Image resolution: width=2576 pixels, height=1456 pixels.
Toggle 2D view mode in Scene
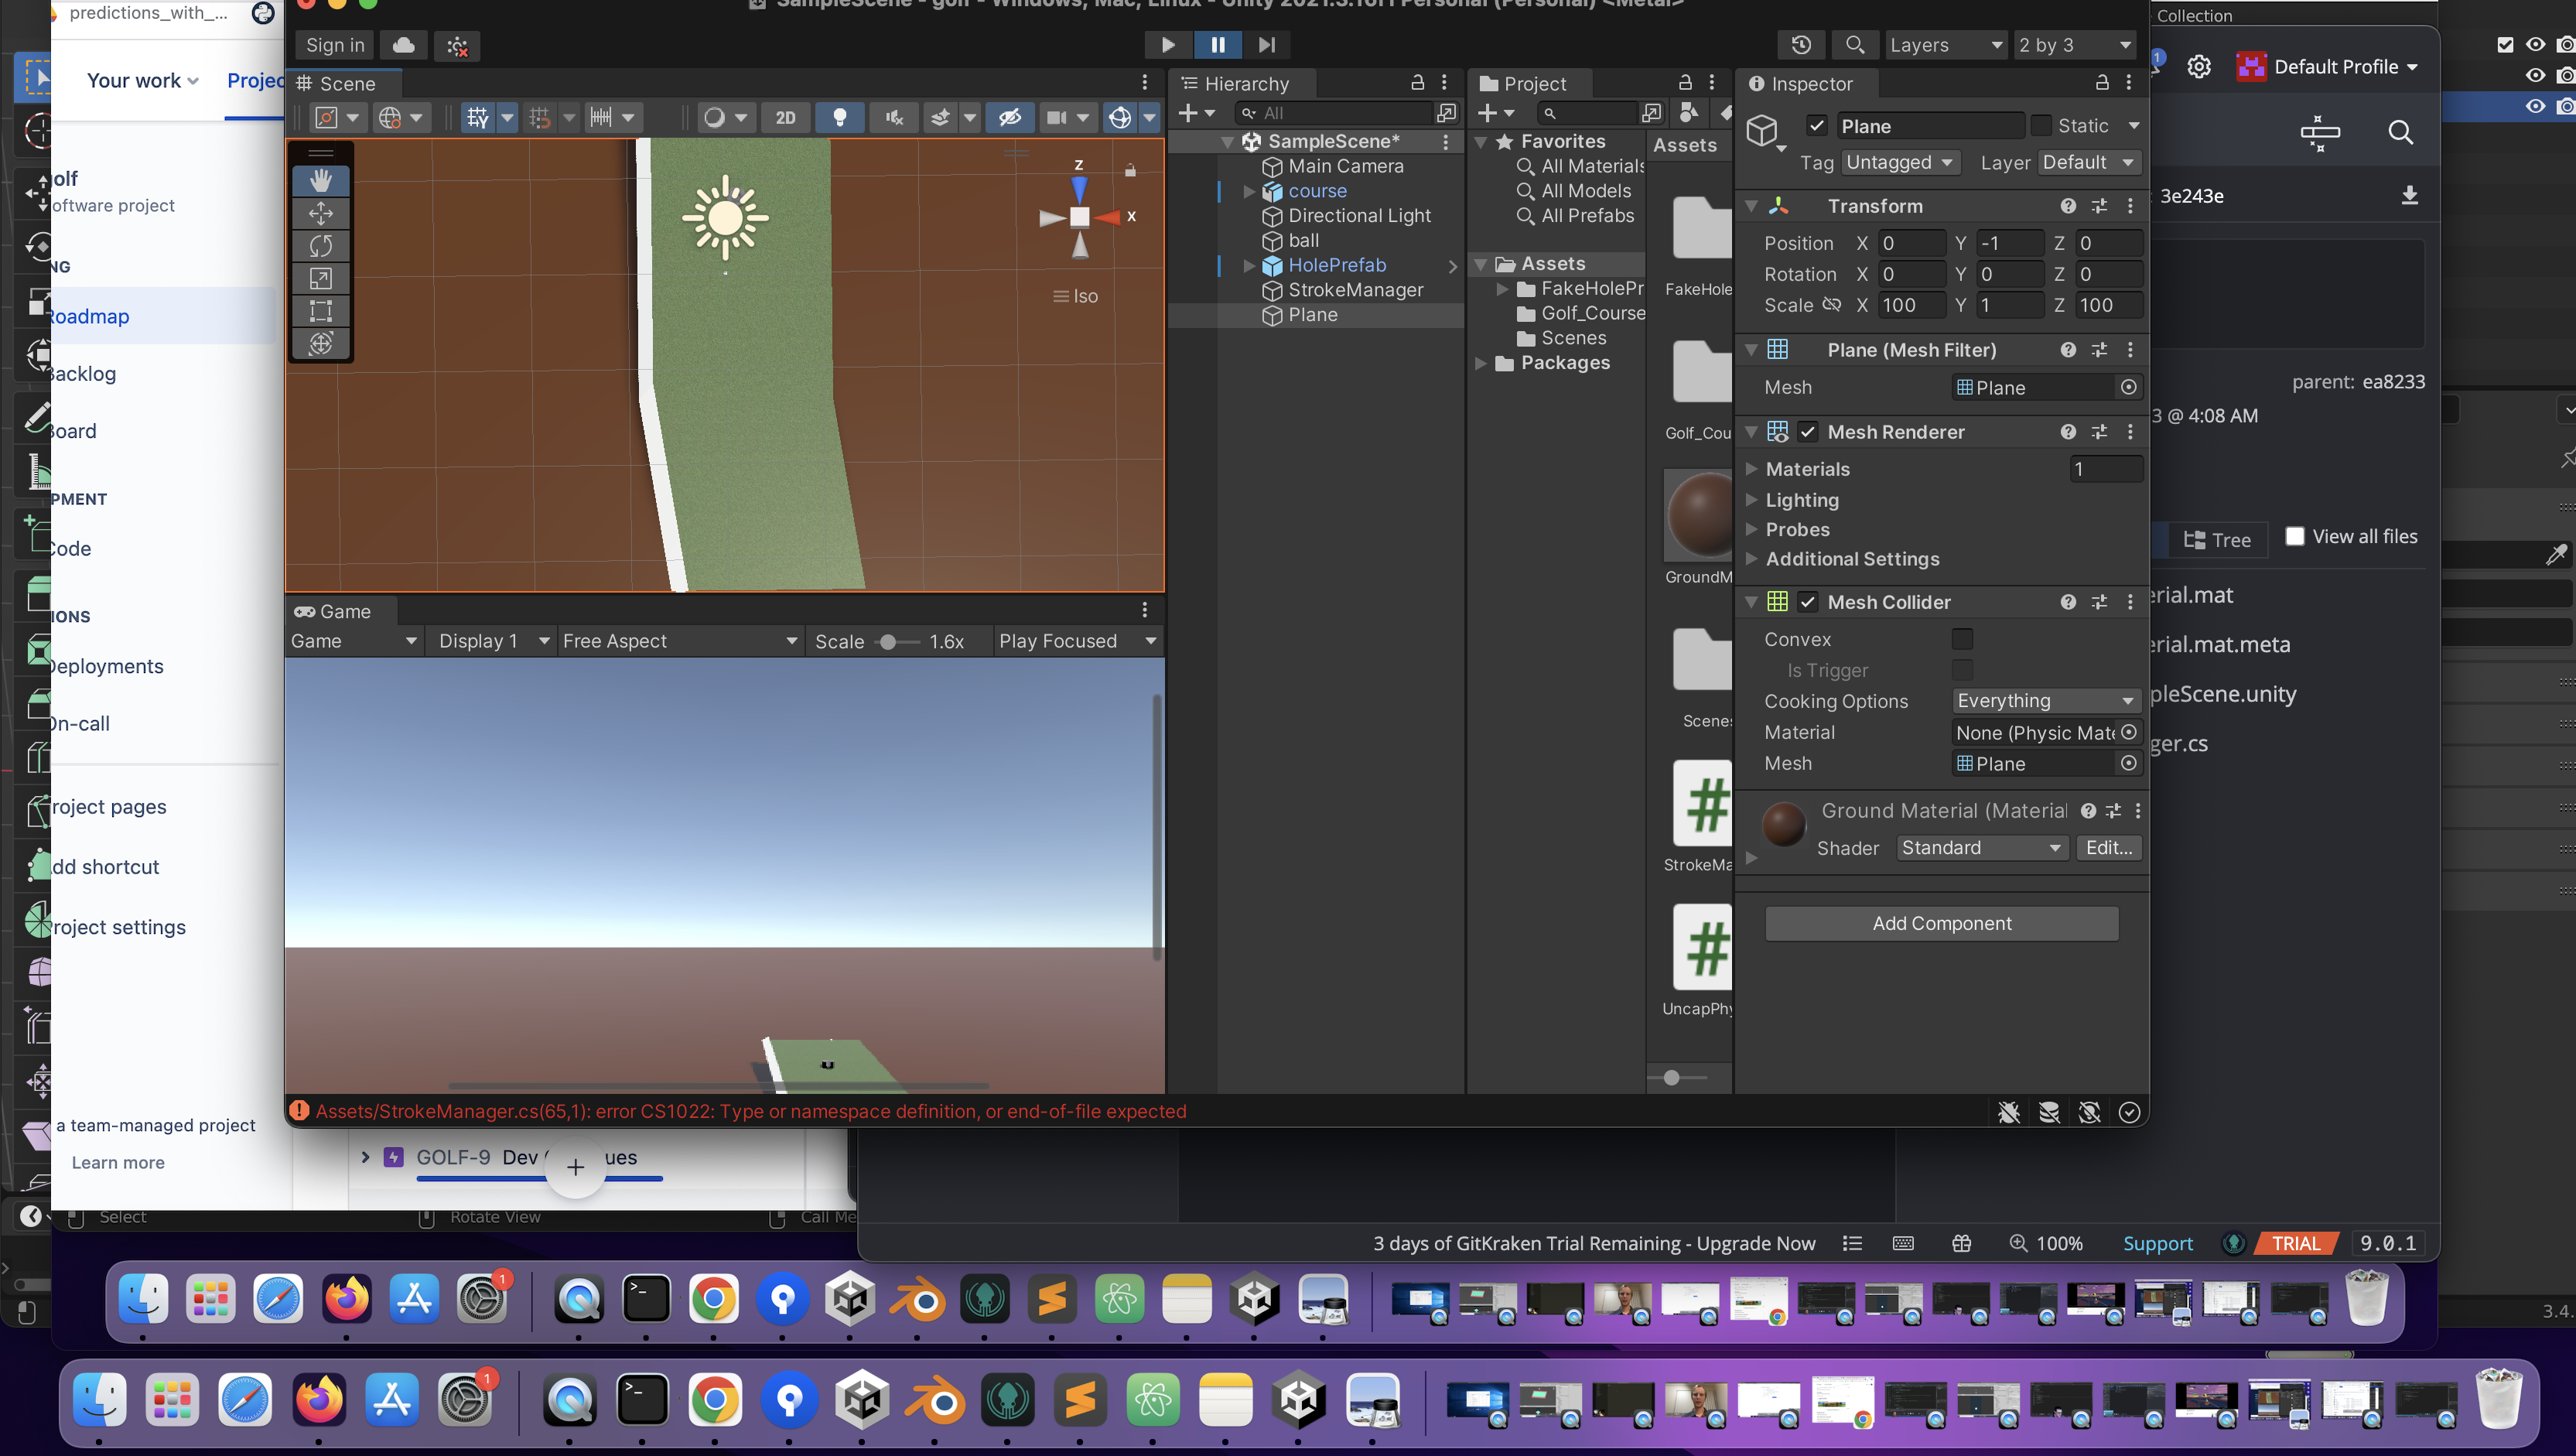(785, 118)
